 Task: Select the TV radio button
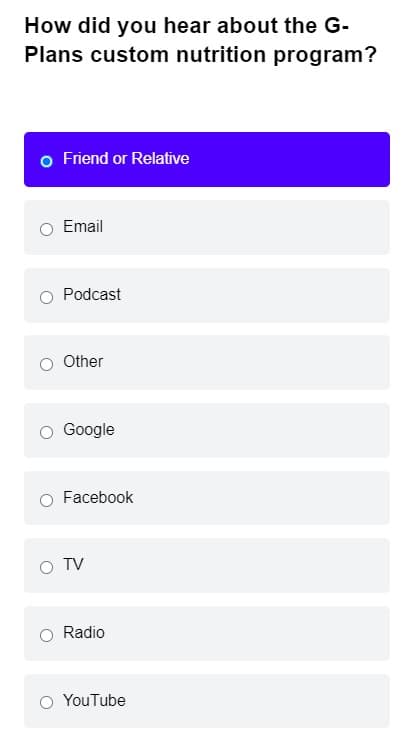[46, 567]
